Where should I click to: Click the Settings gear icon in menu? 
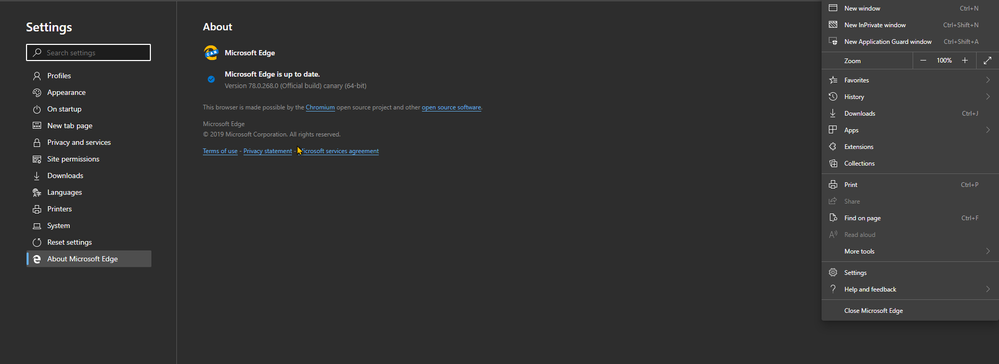click(x=832, y=273)
